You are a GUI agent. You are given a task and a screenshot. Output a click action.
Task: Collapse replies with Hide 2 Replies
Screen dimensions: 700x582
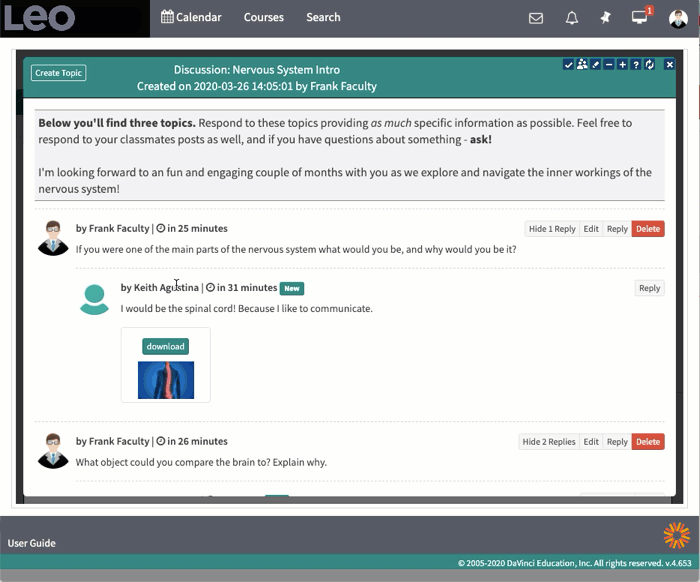(x=549, y=442)
